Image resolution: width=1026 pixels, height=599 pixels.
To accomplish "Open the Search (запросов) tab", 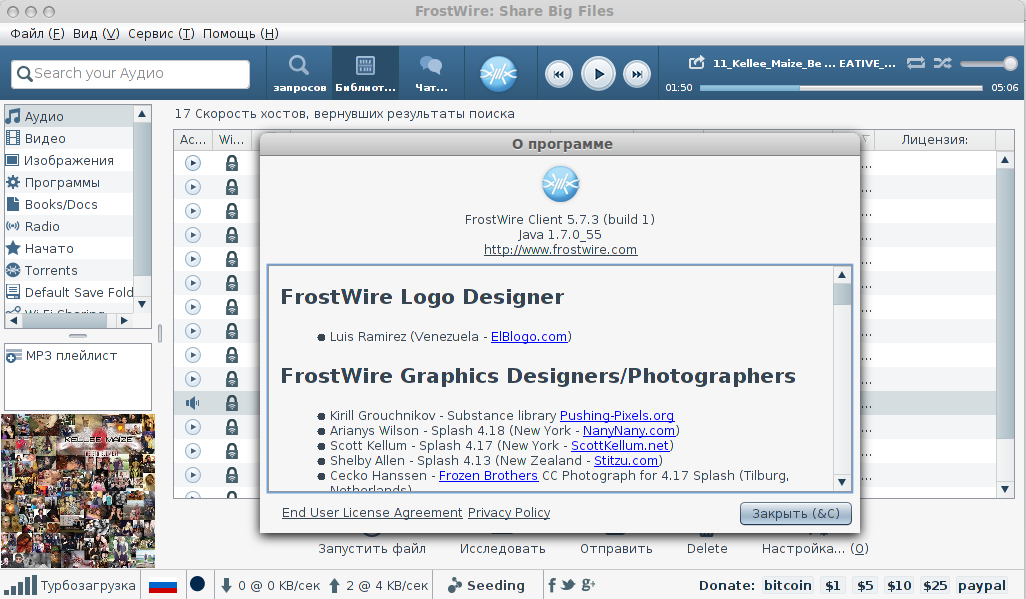I will (x=300, y=73).
